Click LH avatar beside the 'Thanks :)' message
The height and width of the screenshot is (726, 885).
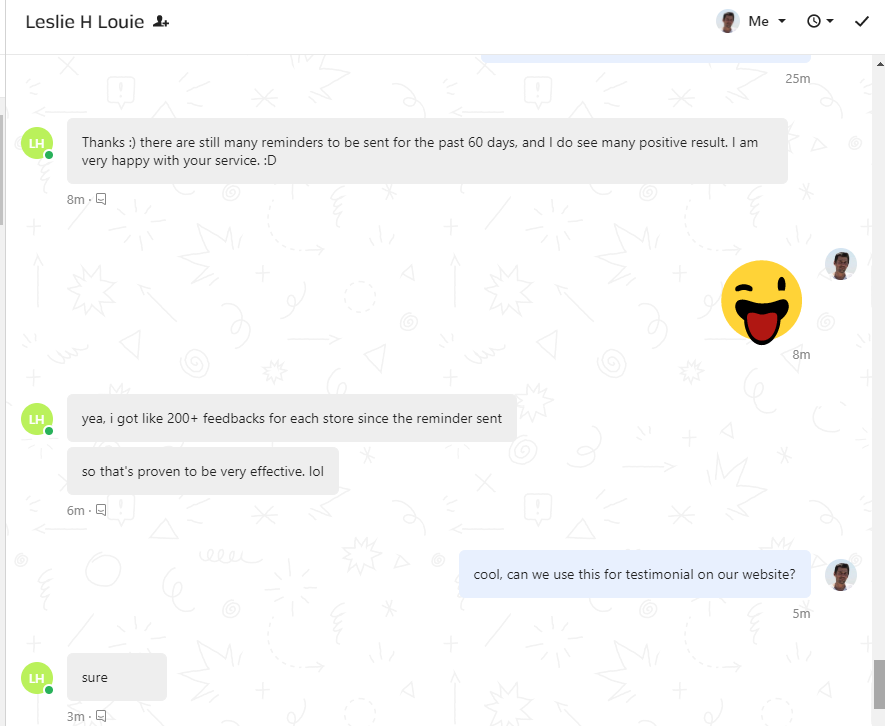click(x=37, y=143)
